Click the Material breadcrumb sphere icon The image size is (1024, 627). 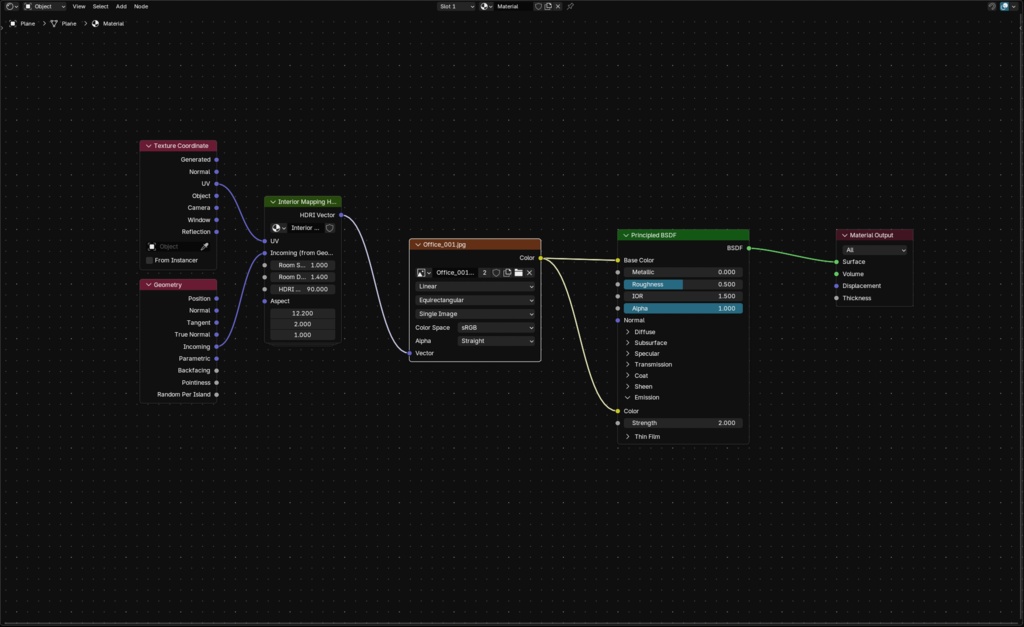95,24
